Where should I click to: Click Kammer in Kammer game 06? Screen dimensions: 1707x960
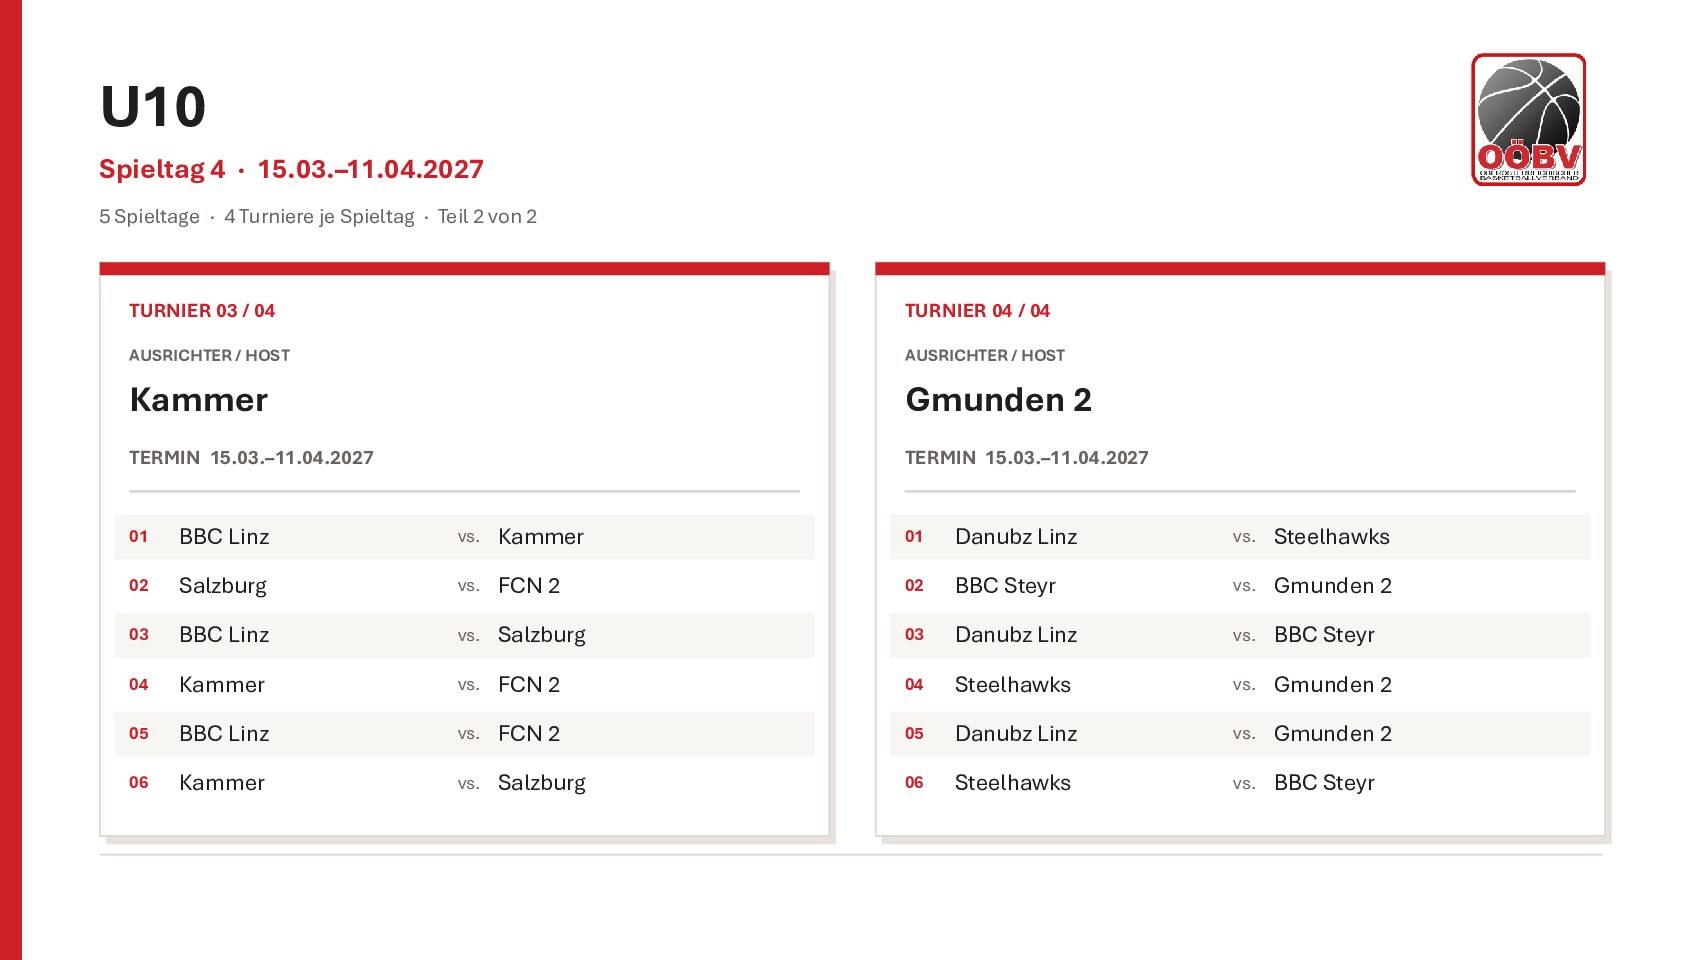[x=222, y=783]
